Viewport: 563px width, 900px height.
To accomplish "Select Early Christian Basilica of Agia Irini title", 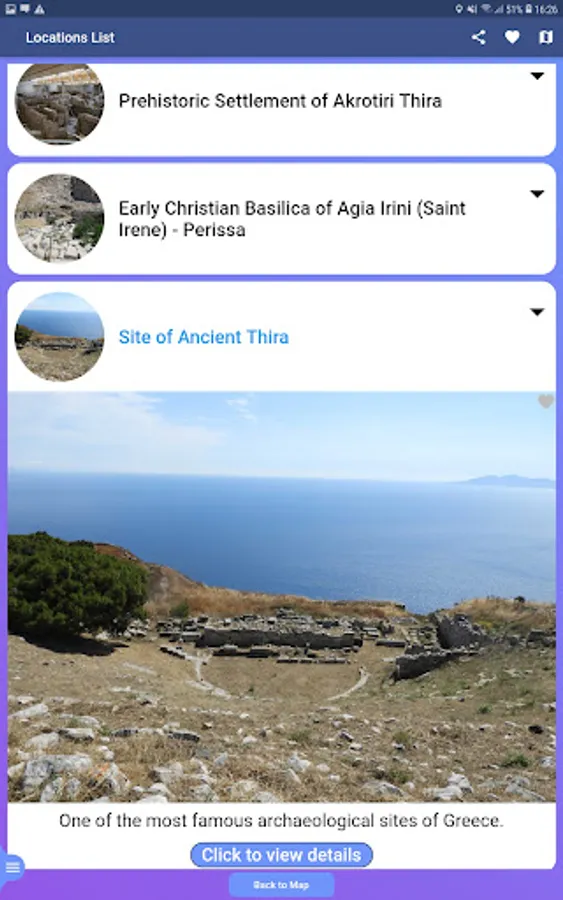I will [292, 219].
